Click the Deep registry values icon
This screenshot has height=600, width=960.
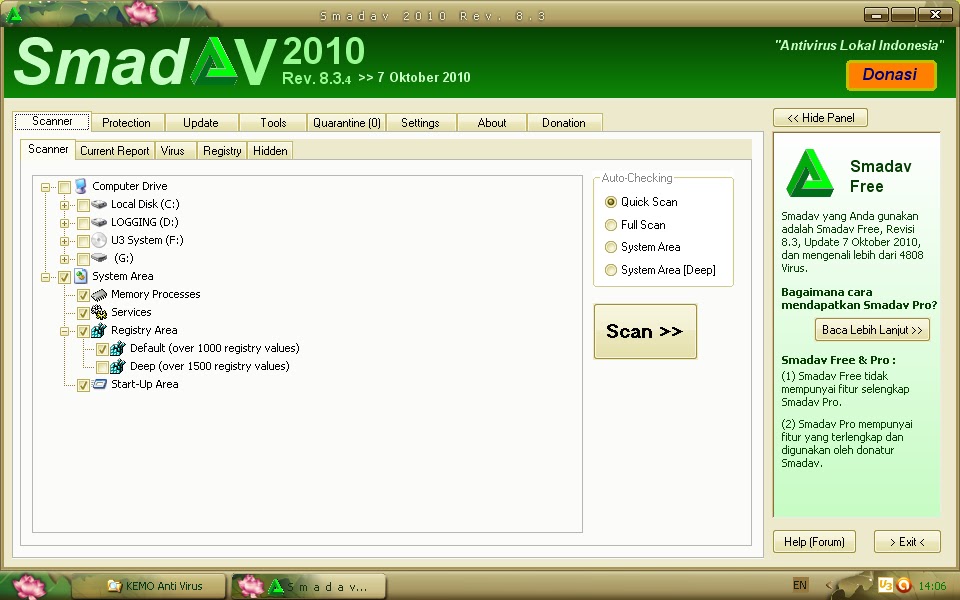pyautogui.click(x=118, y=366)
